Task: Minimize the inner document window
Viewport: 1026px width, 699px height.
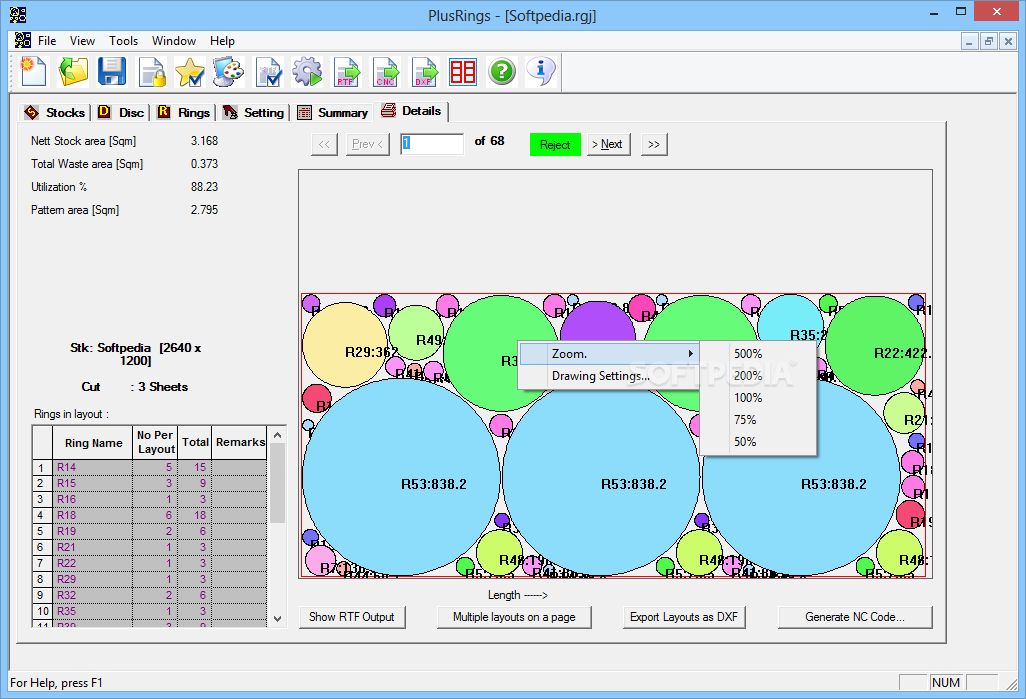Action: coord(969,41)
